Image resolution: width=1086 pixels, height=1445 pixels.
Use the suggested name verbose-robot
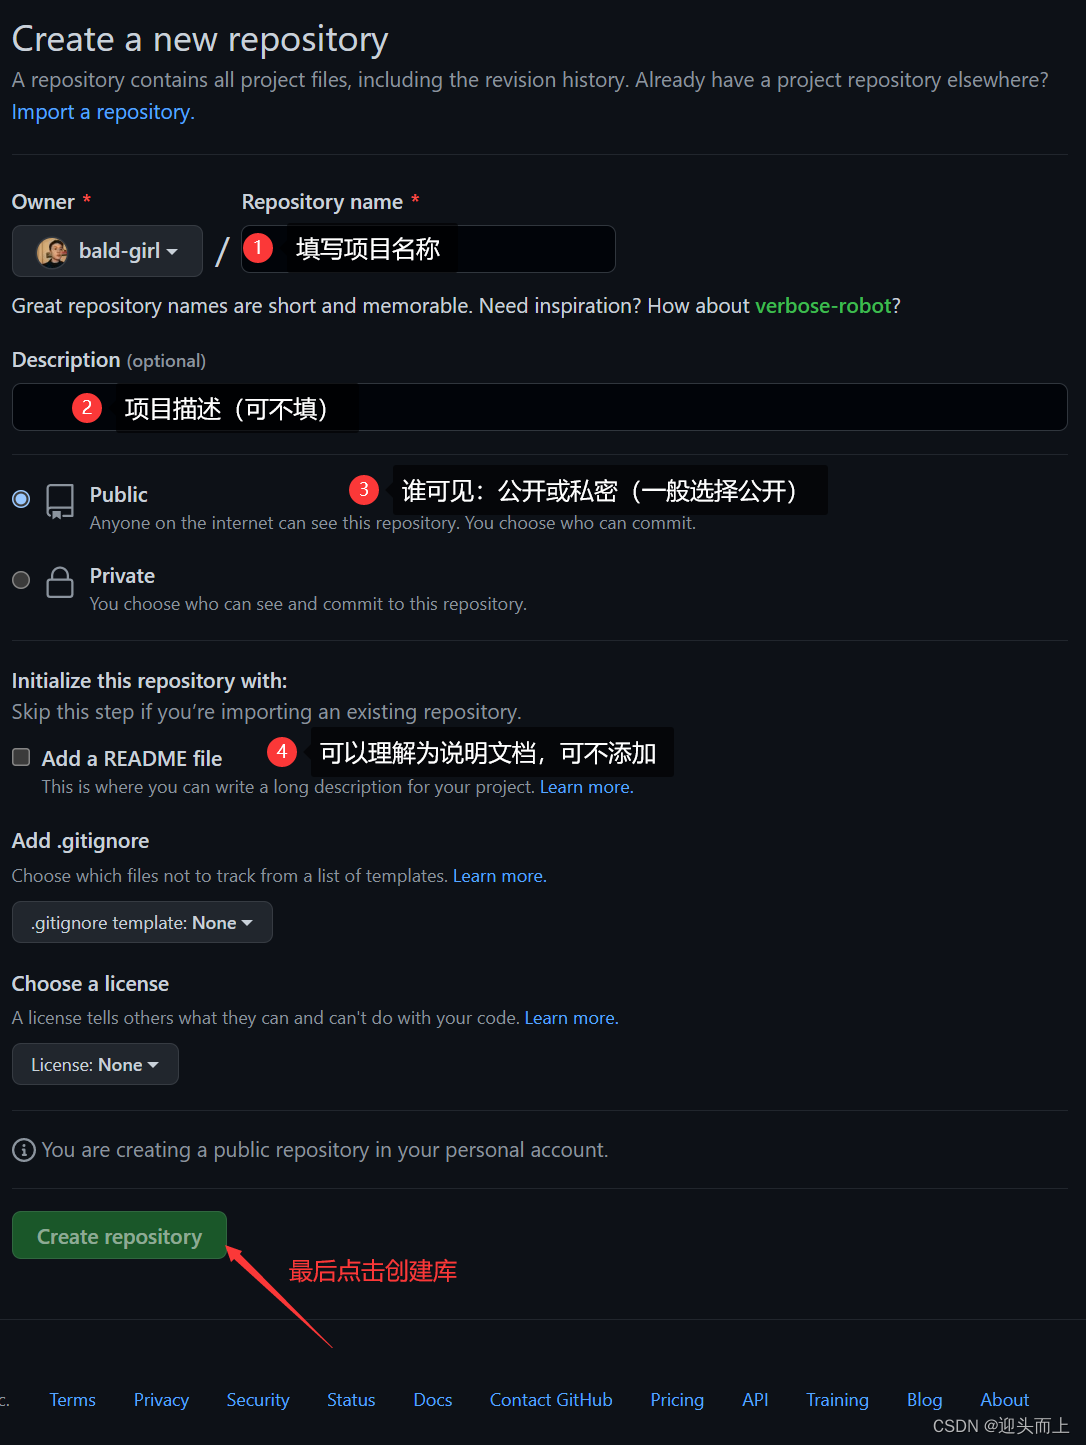[823, 306]
